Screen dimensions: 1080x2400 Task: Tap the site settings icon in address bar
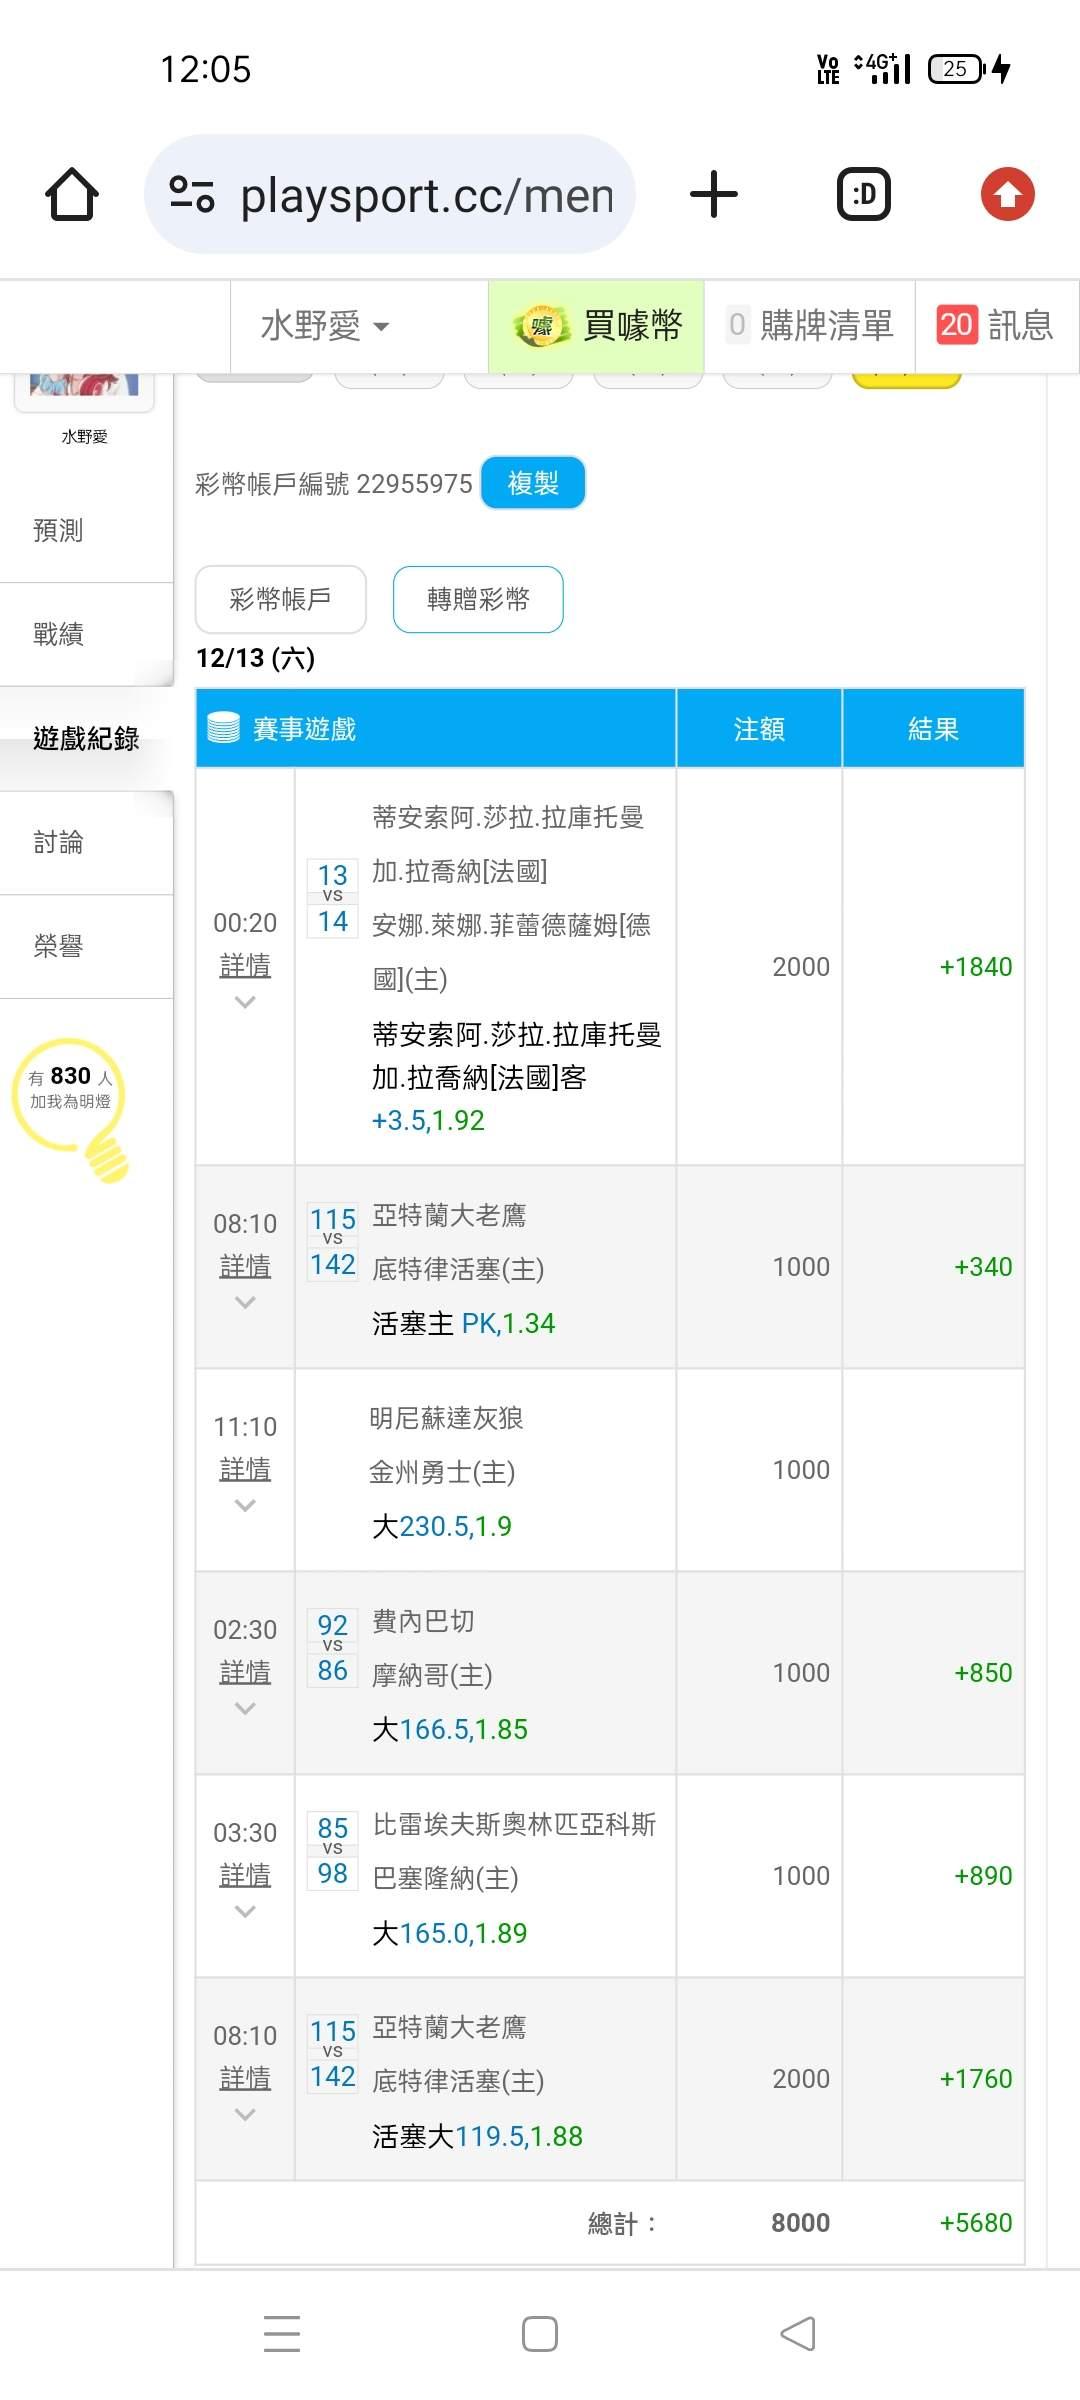point(192,194)
